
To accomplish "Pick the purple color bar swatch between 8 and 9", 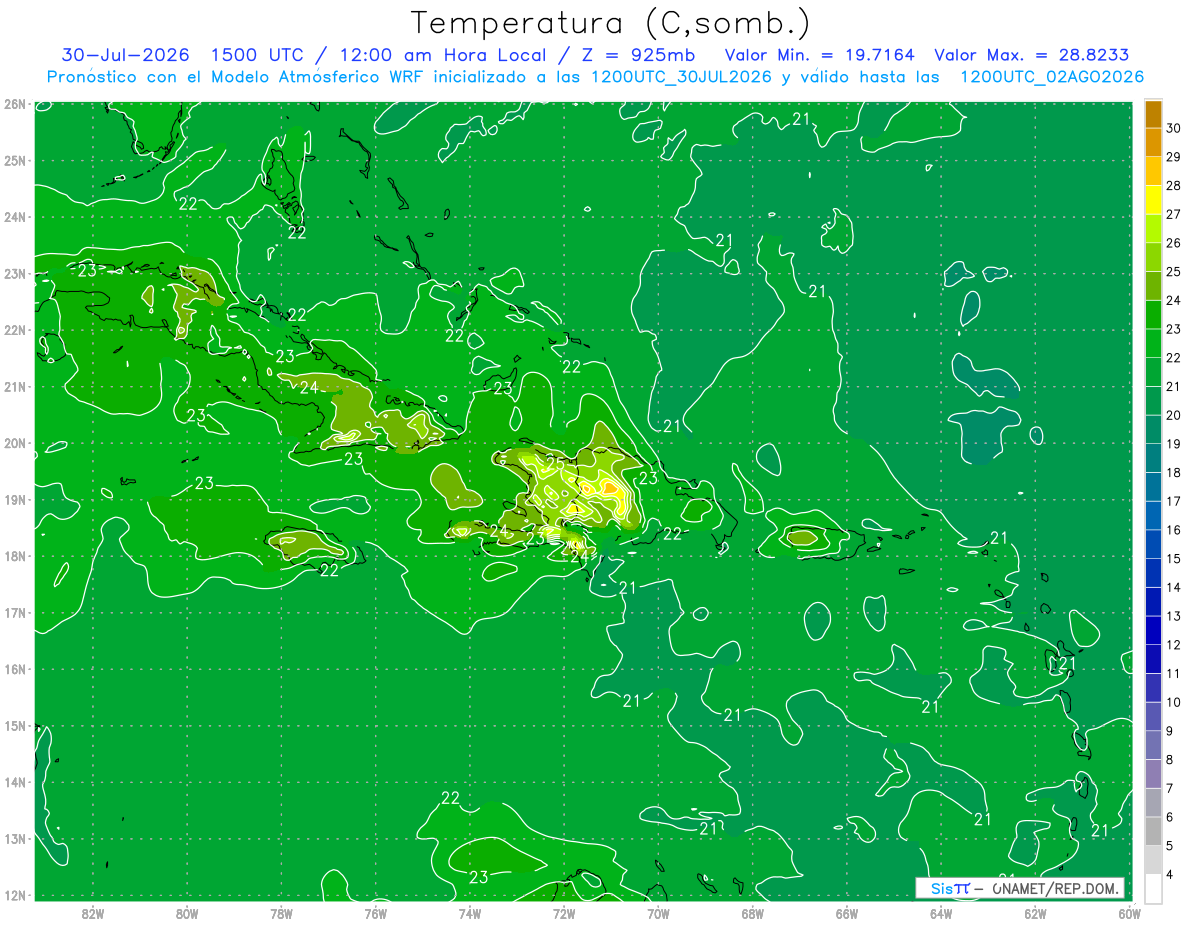I will [1153, 745].
